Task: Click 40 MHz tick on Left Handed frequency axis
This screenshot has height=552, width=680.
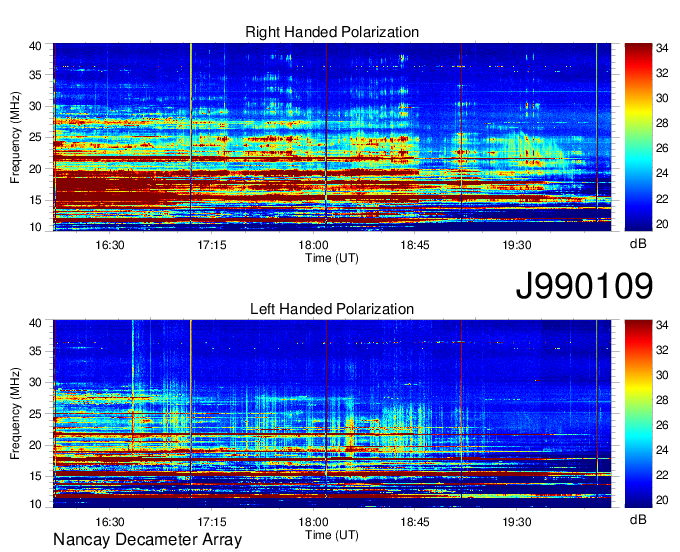Action: click(x=35, y=323)
